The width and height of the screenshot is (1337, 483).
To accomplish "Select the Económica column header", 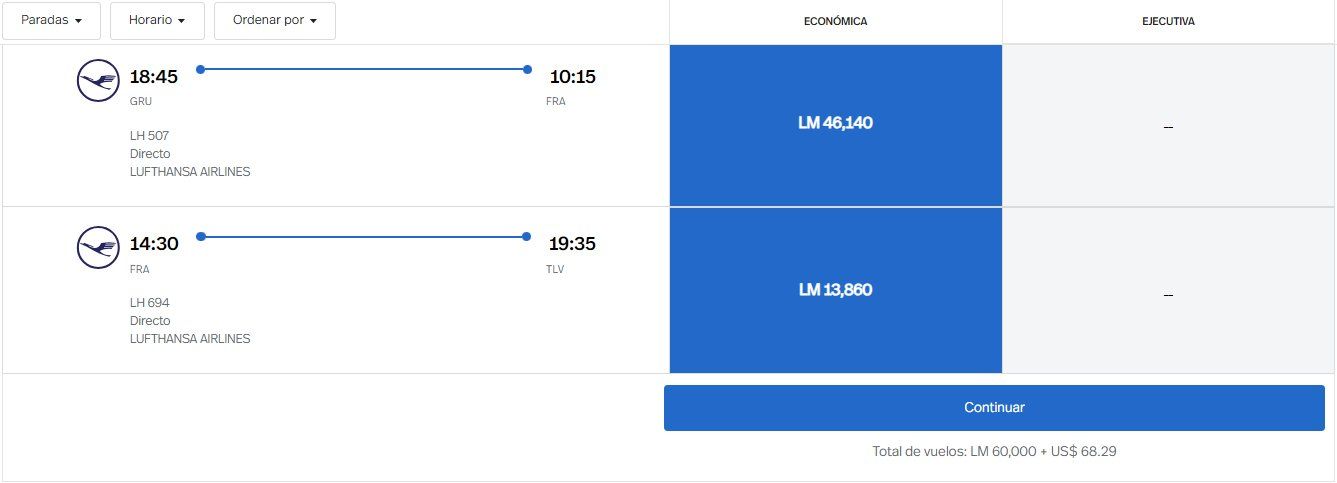I will [x=835, y=21].
